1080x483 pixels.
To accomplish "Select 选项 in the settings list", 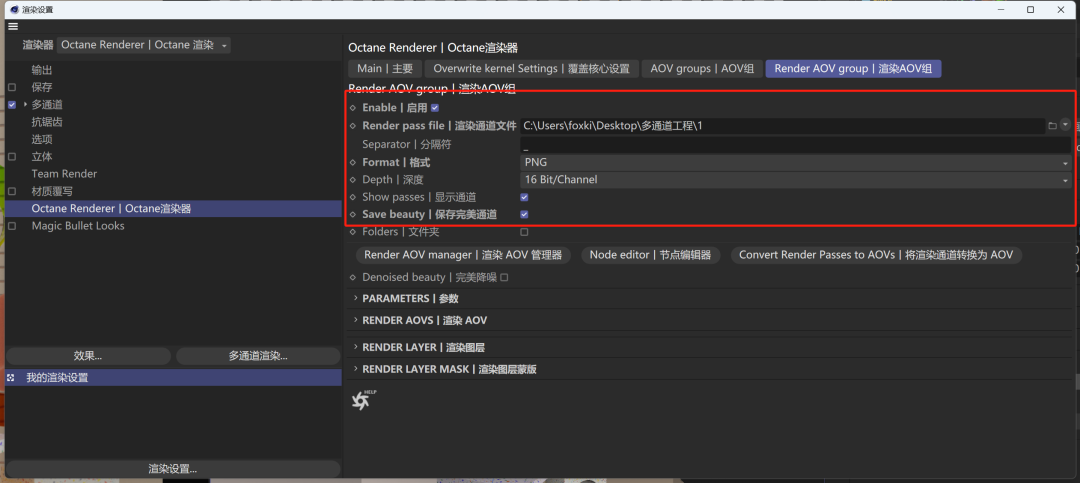I will pos(42,139).
